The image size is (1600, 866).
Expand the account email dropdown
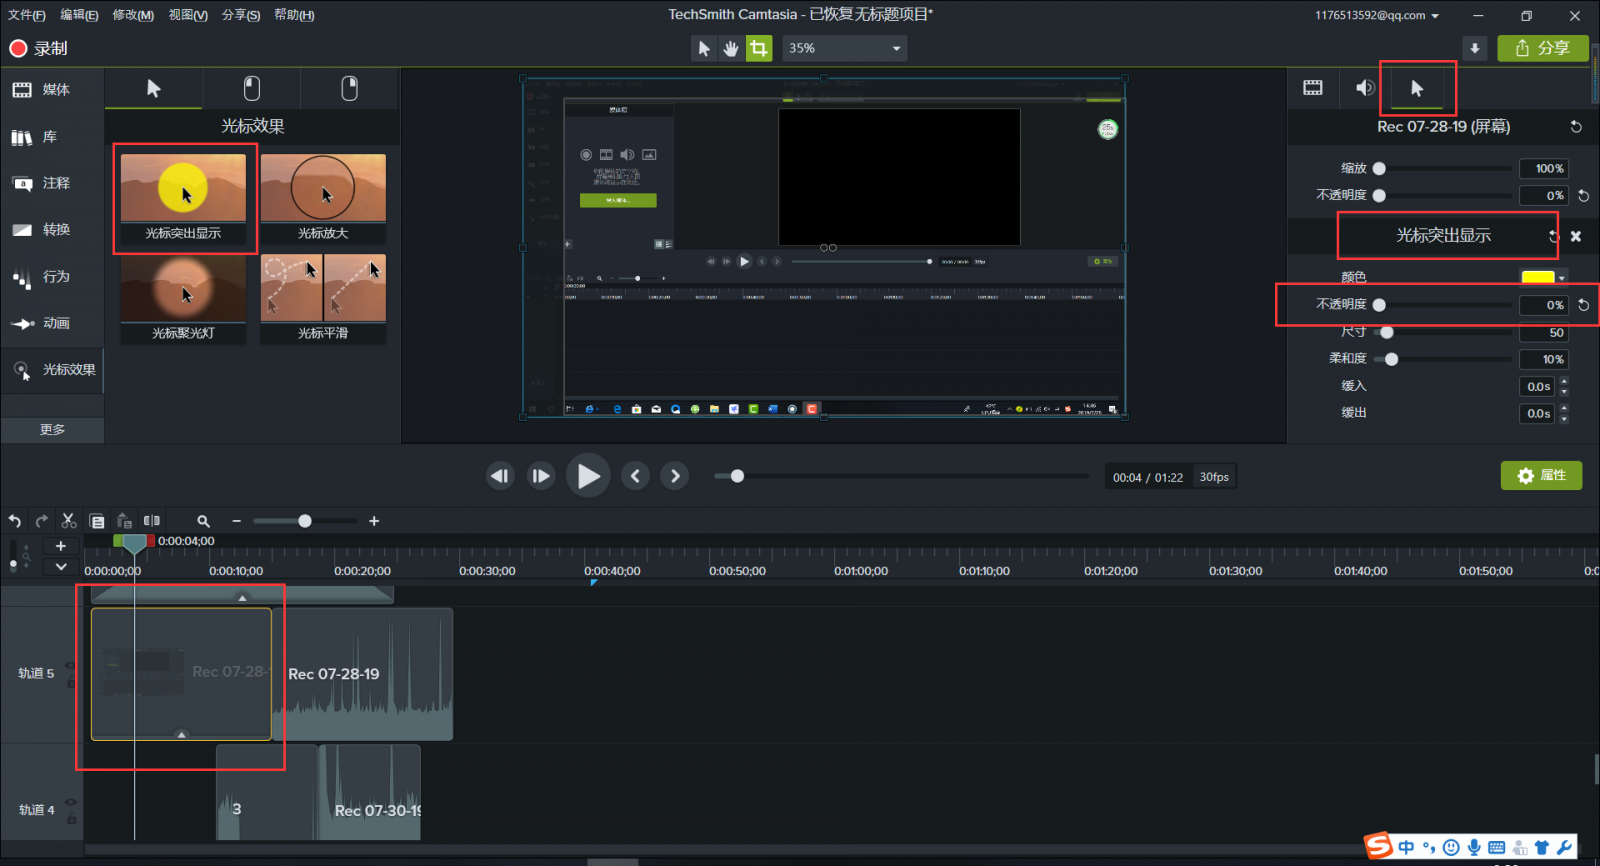[x=1435, y=16]
